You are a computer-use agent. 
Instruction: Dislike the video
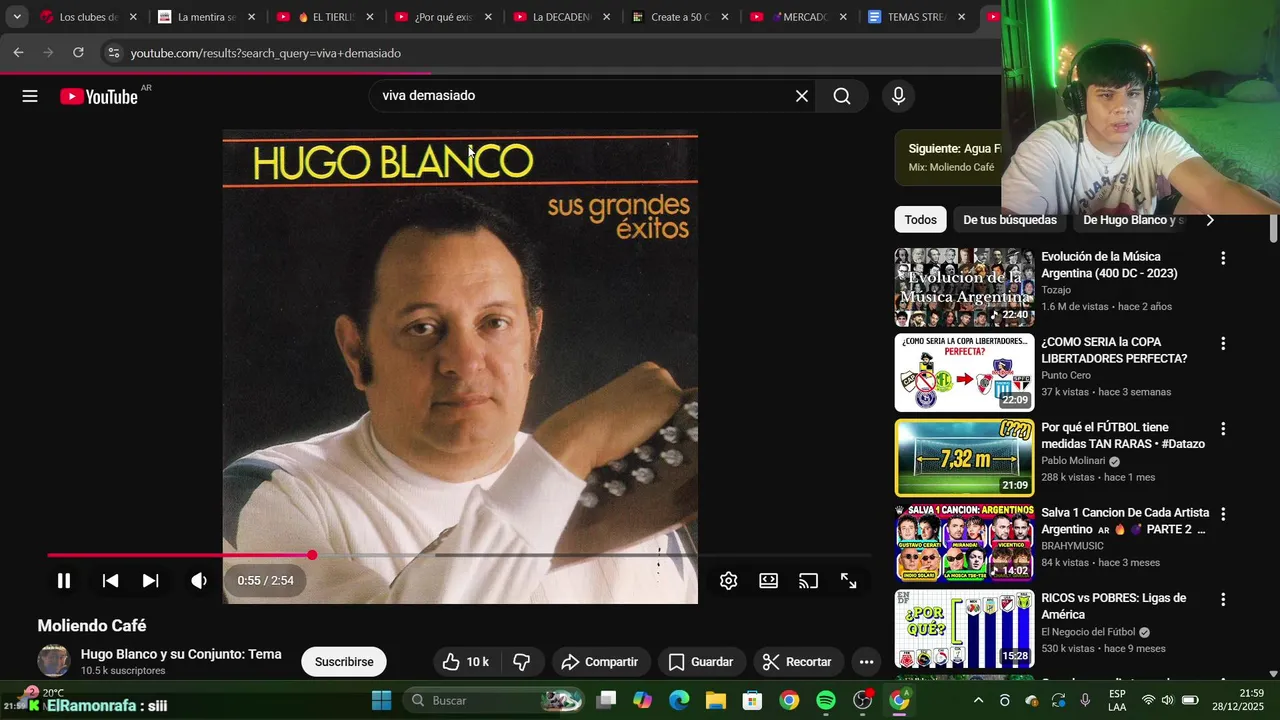tap(521, 662)
